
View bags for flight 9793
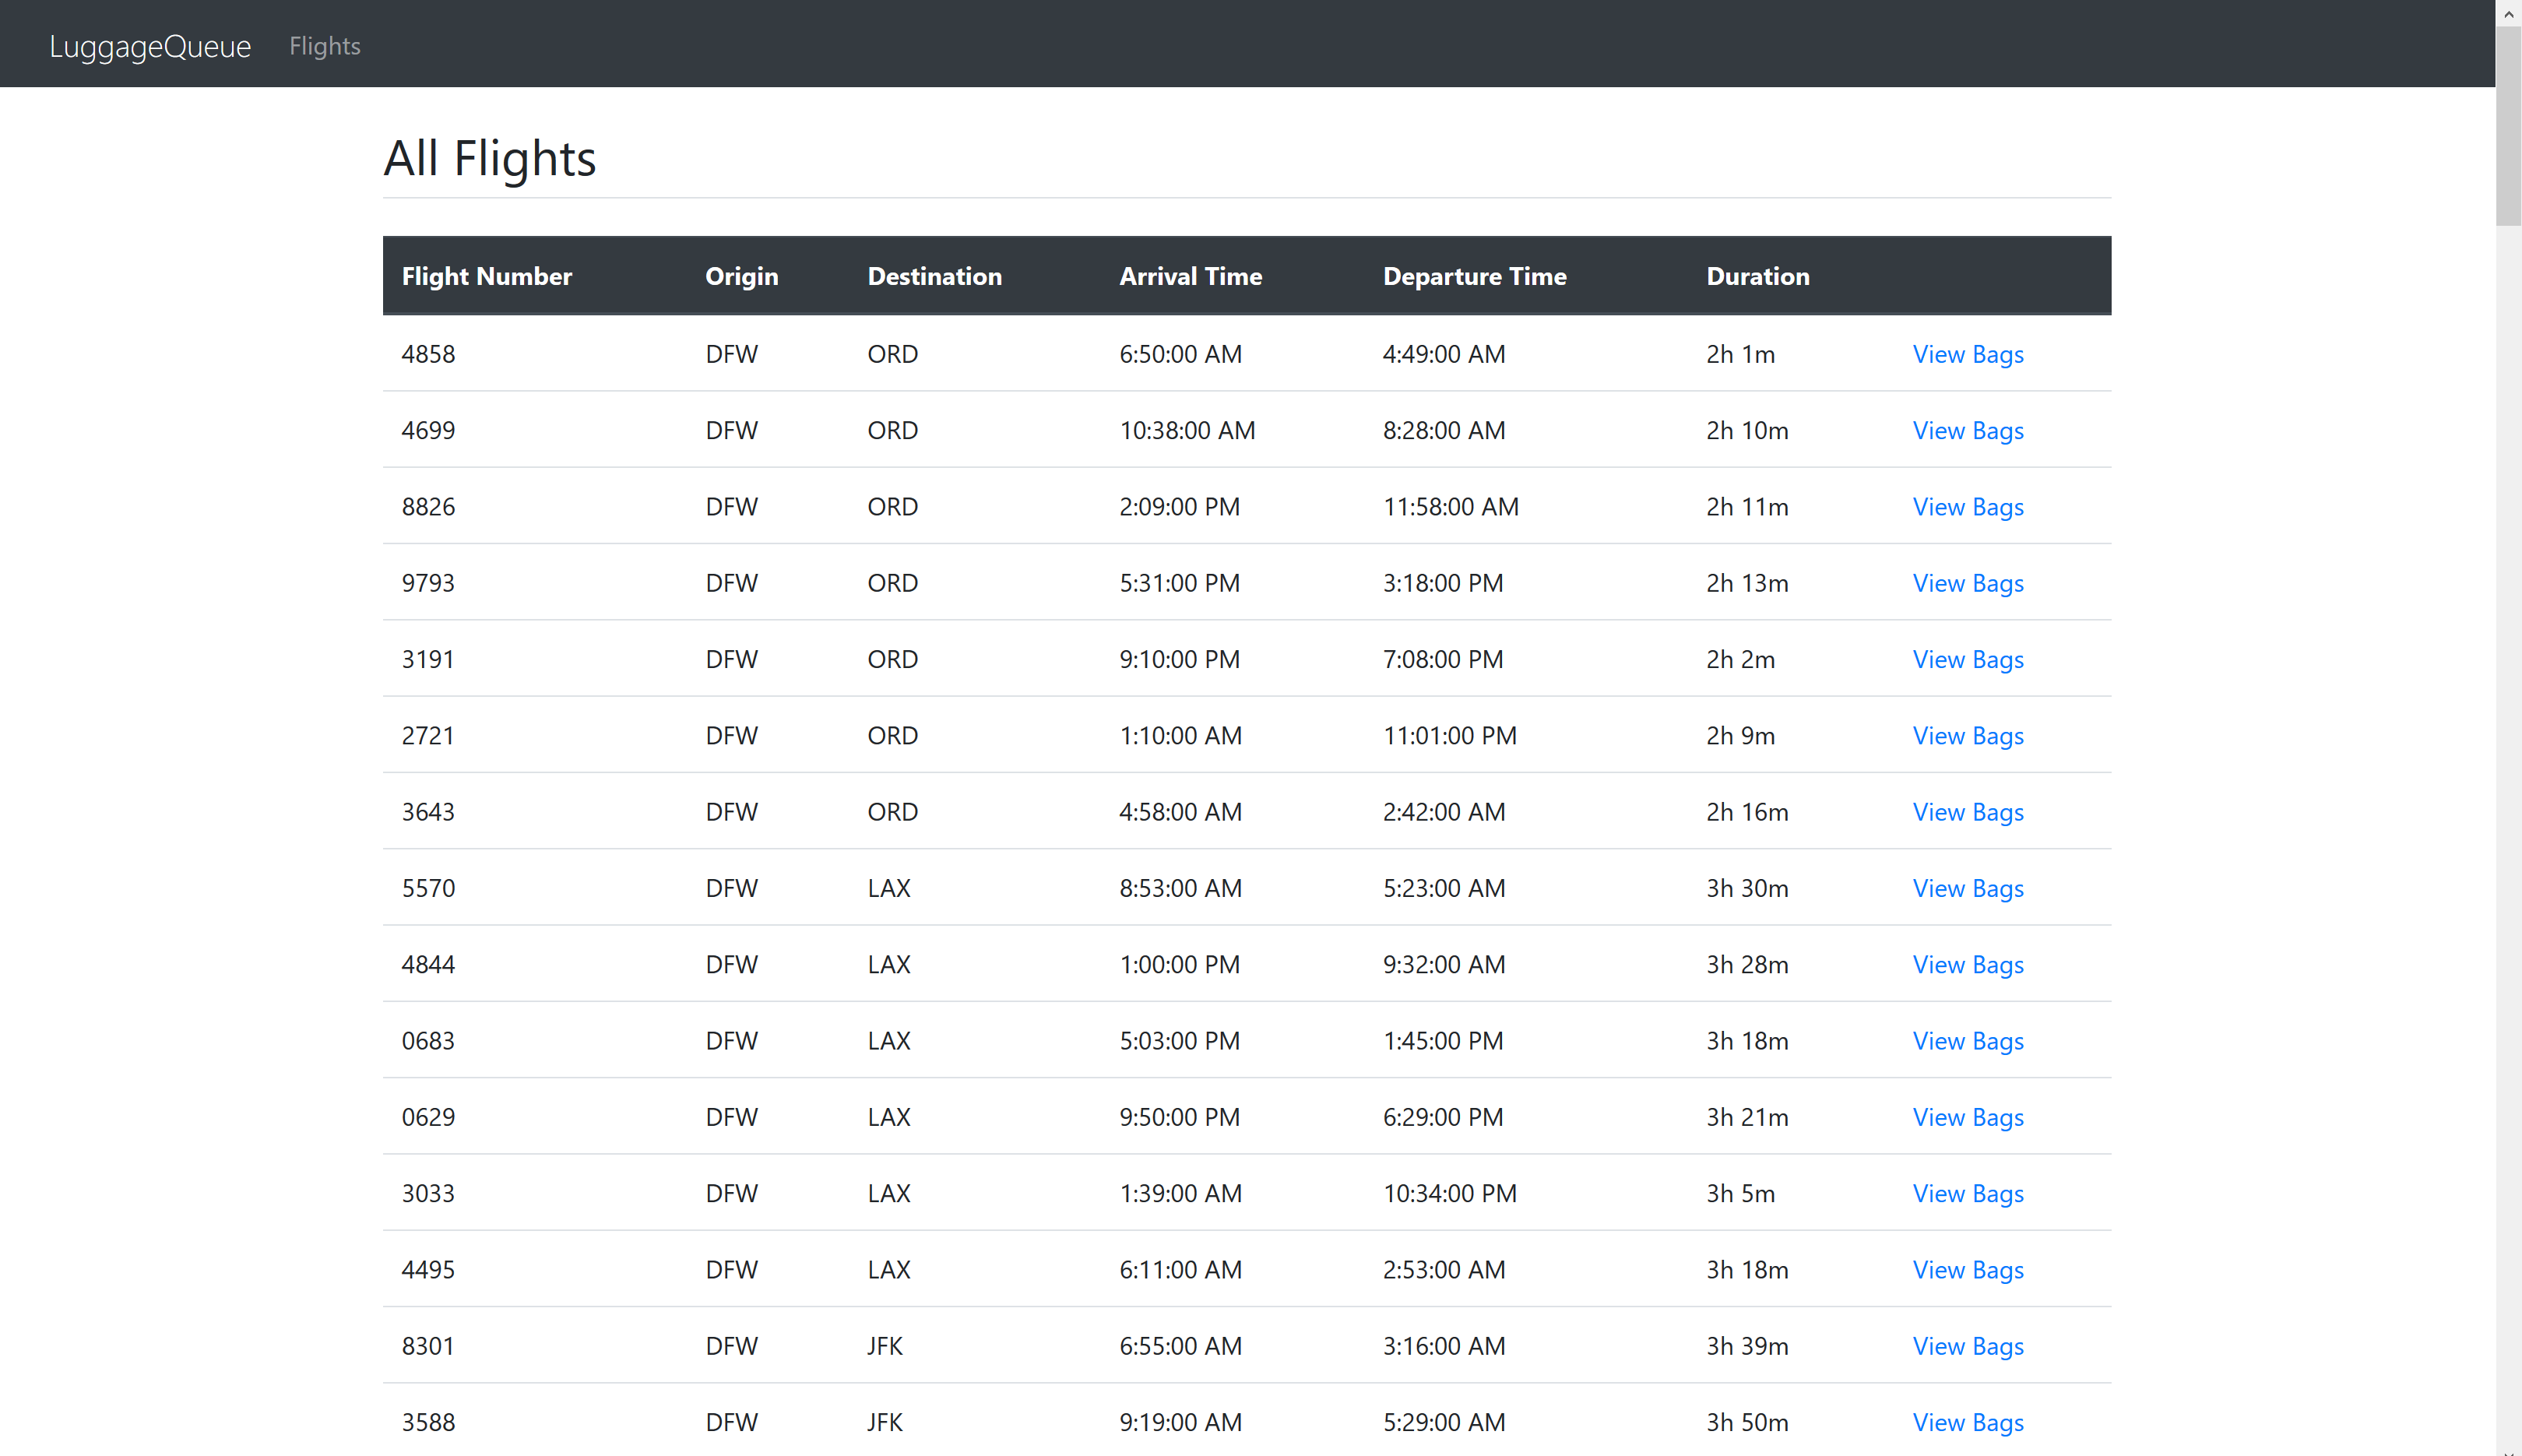tap(1967, 583)
